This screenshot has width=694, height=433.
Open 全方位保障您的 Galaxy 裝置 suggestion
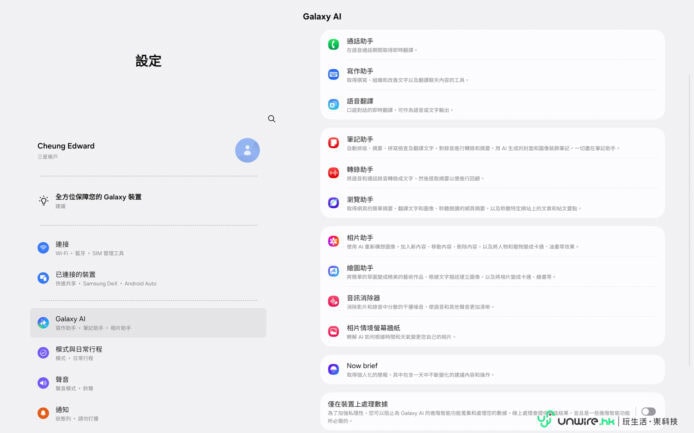point(148,201)
